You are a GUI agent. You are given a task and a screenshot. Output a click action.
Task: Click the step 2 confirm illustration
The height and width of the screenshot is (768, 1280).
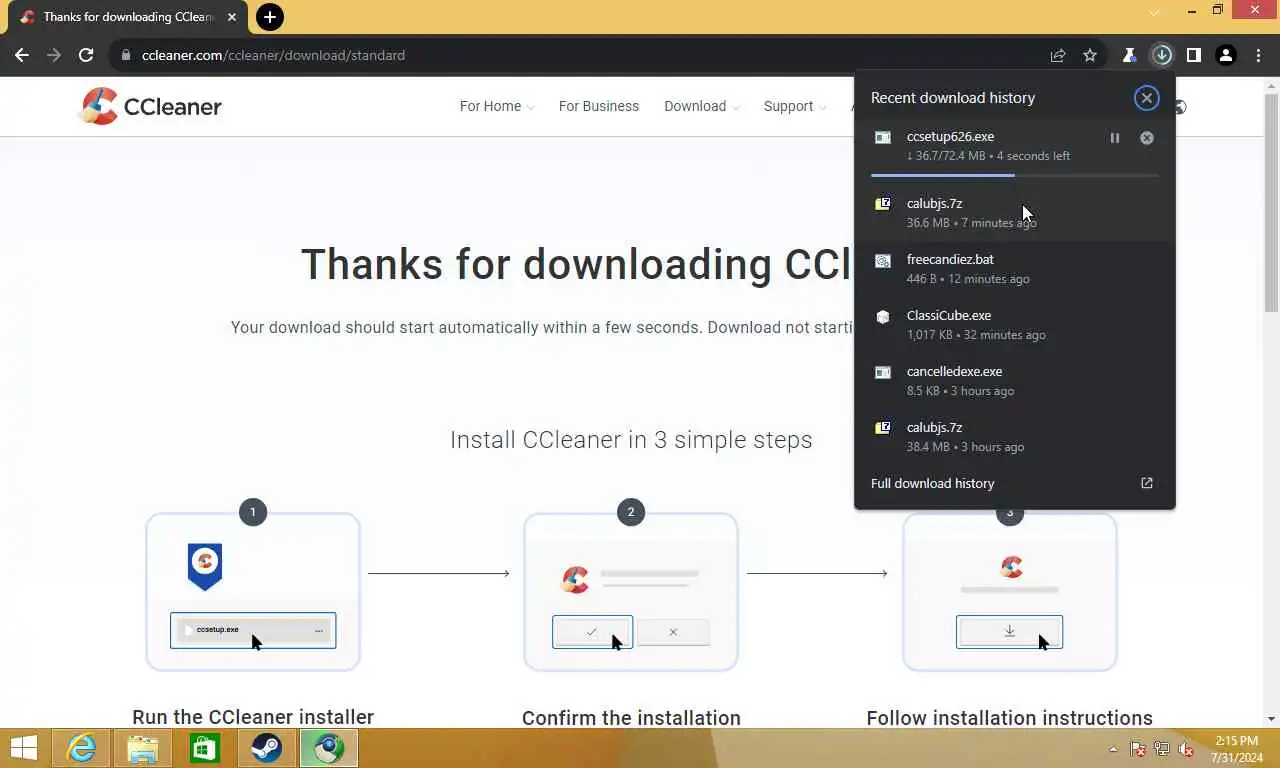coord(631,591)
